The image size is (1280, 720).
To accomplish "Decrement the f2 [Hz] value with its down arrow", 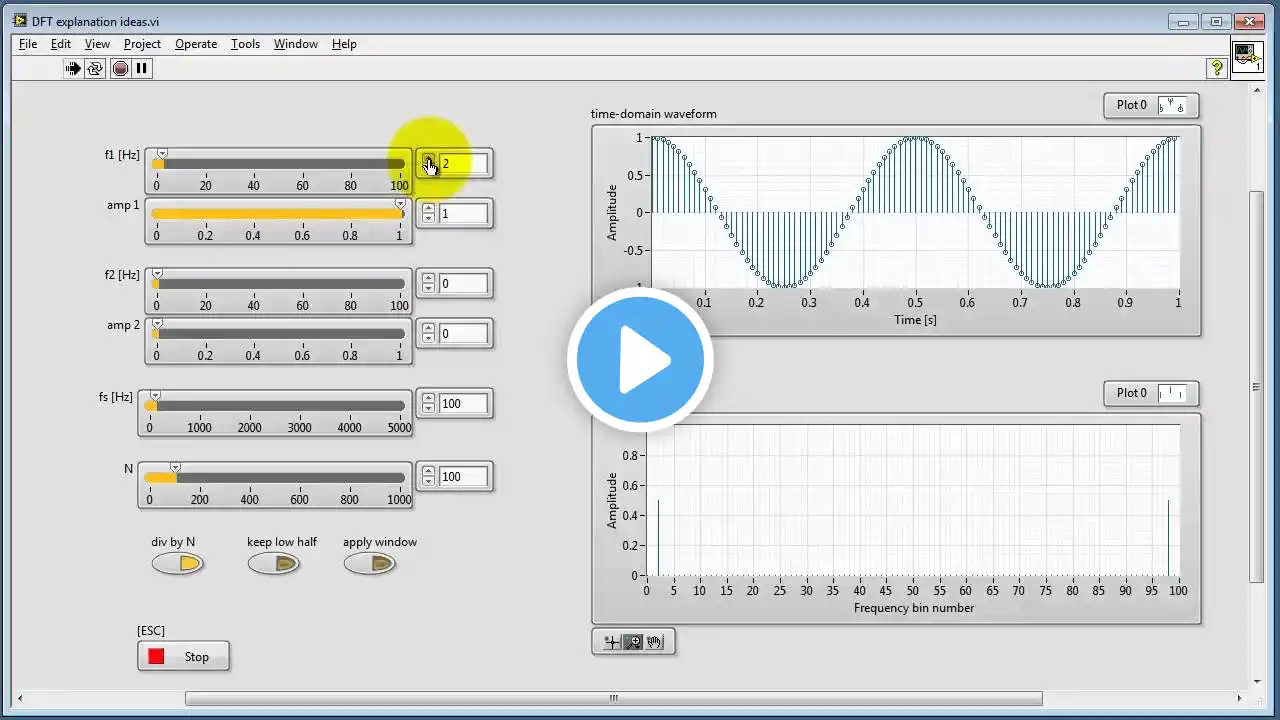I will [428, 288].
